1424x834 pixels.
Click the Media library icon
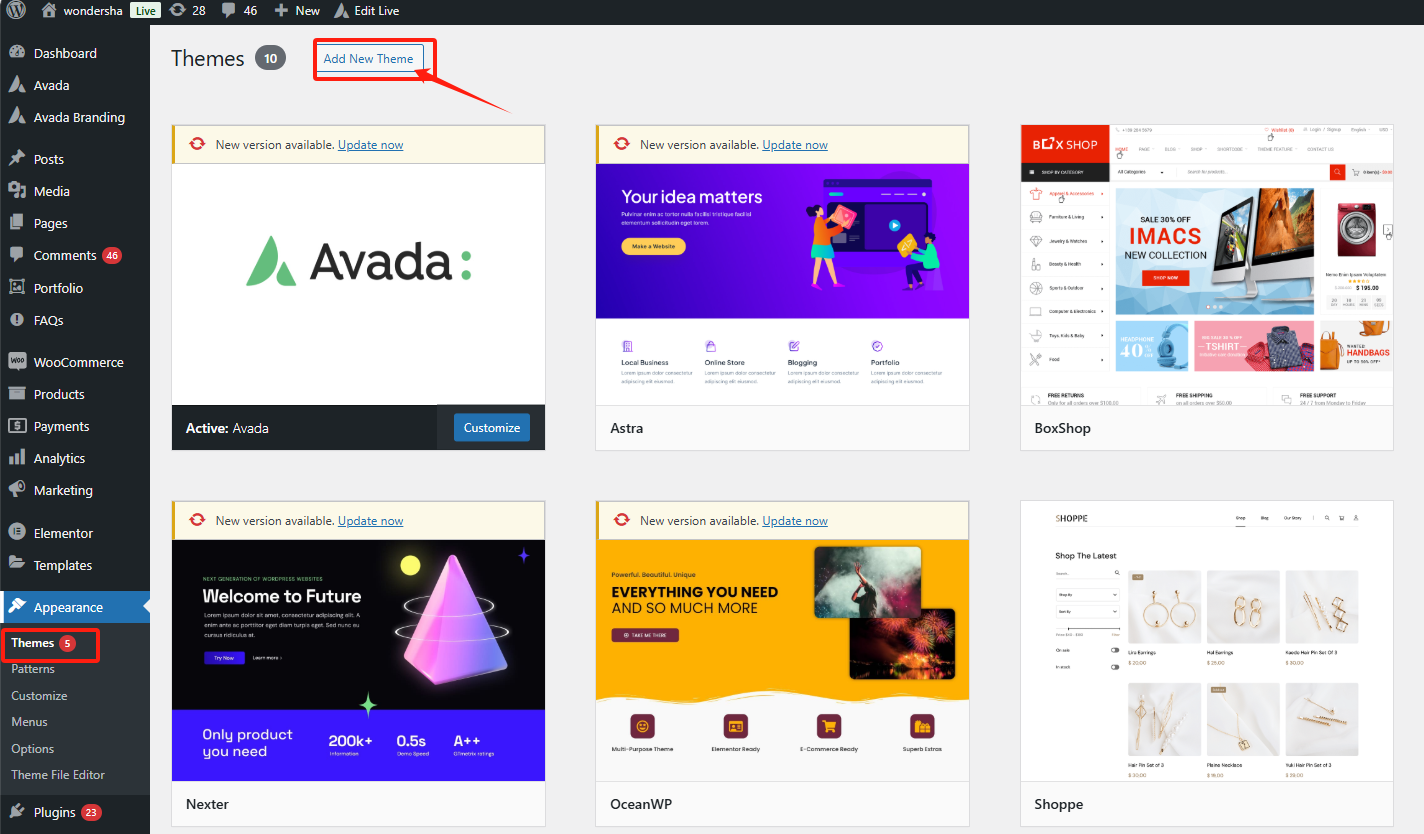pyautogui.click(x=17, y=191)
